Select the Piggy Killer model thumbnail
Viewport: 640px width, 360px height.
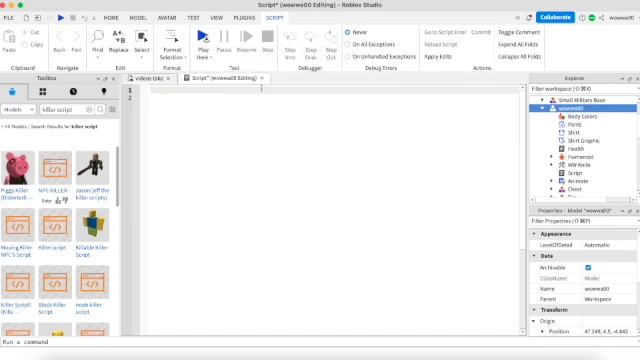point(18,168)
